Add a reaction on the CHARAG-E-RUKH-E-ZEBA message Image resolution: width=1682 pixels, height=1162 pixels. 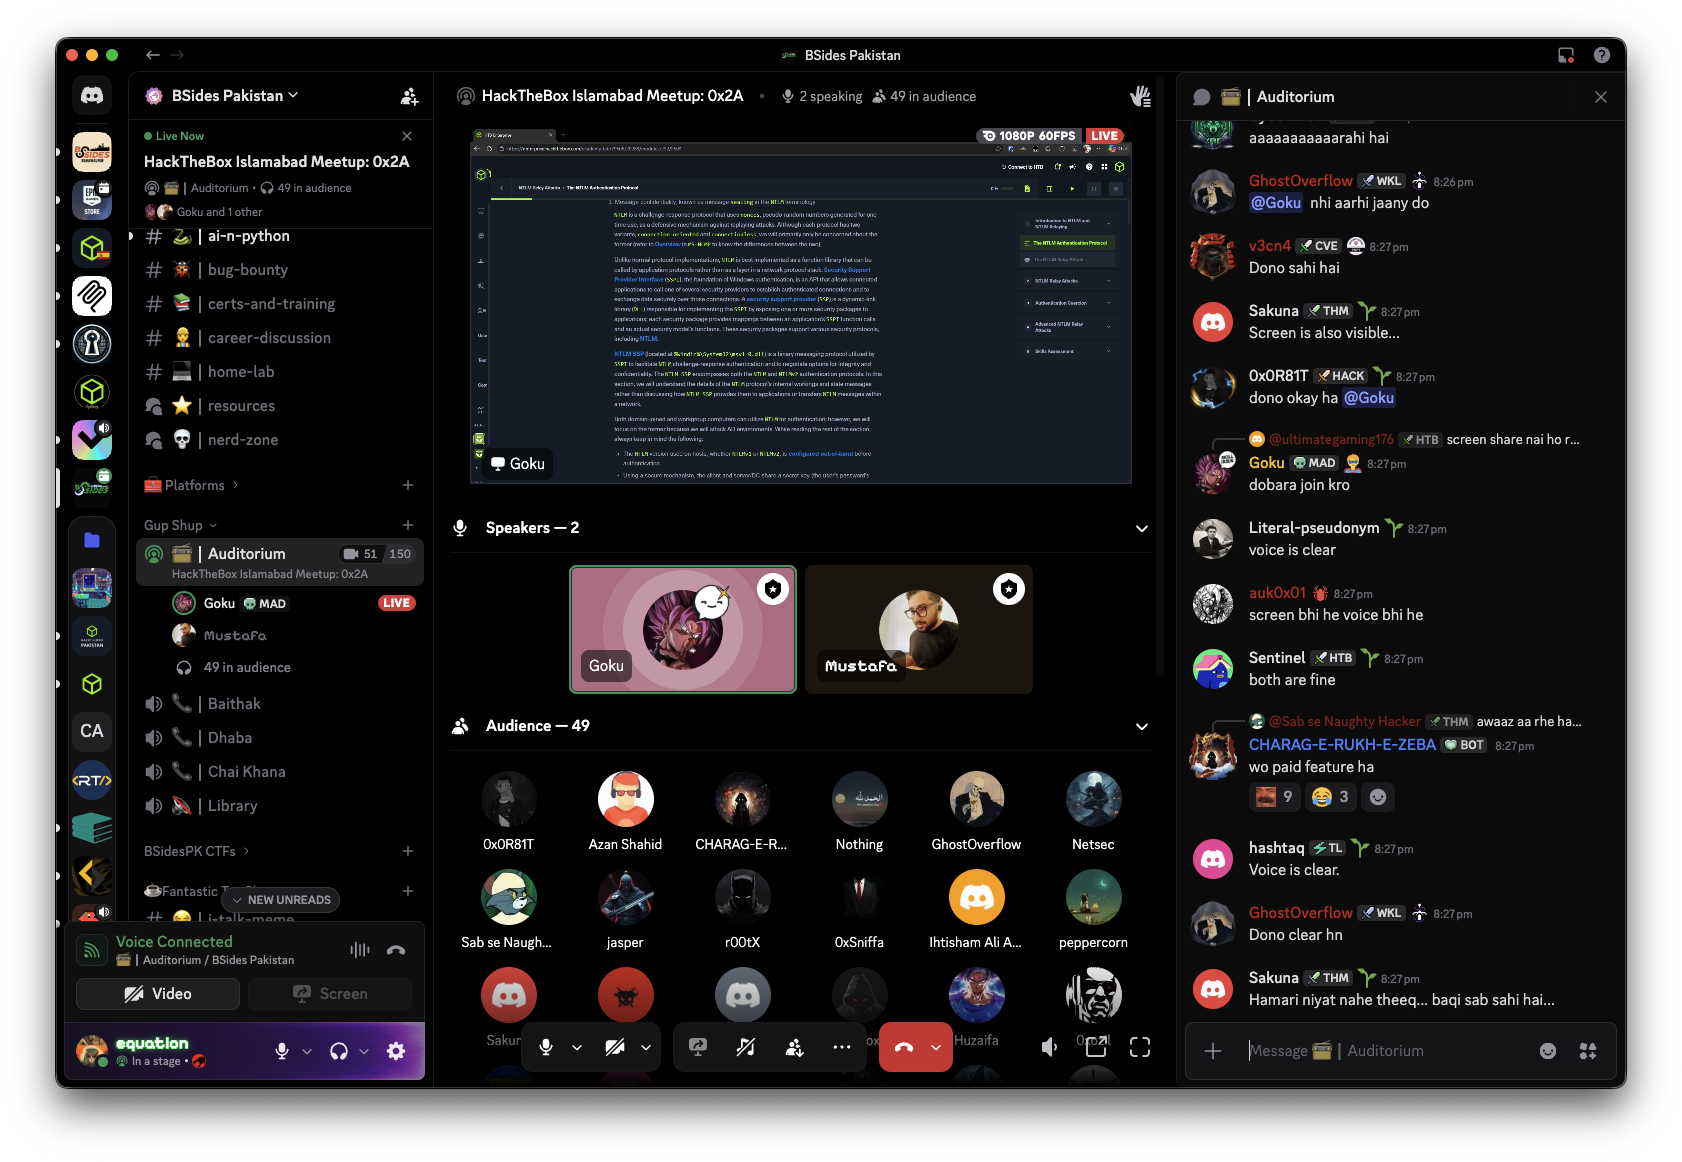pos(1378,797)
